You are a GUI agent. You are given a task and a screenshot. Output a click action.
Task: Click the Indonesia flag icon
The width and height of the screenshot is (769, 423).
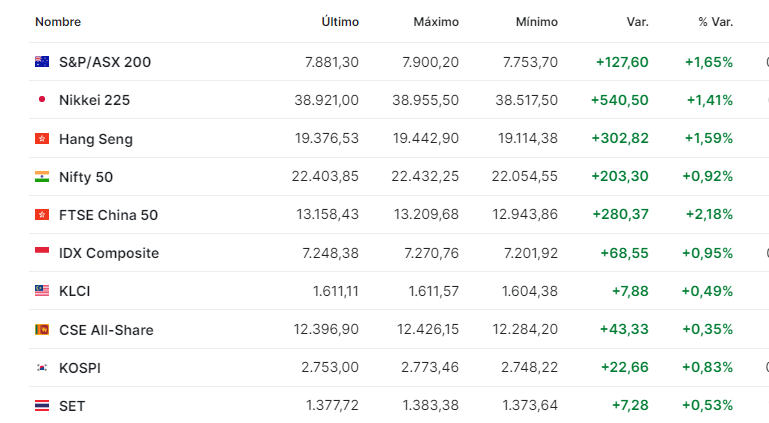click(x=42, y=253)
